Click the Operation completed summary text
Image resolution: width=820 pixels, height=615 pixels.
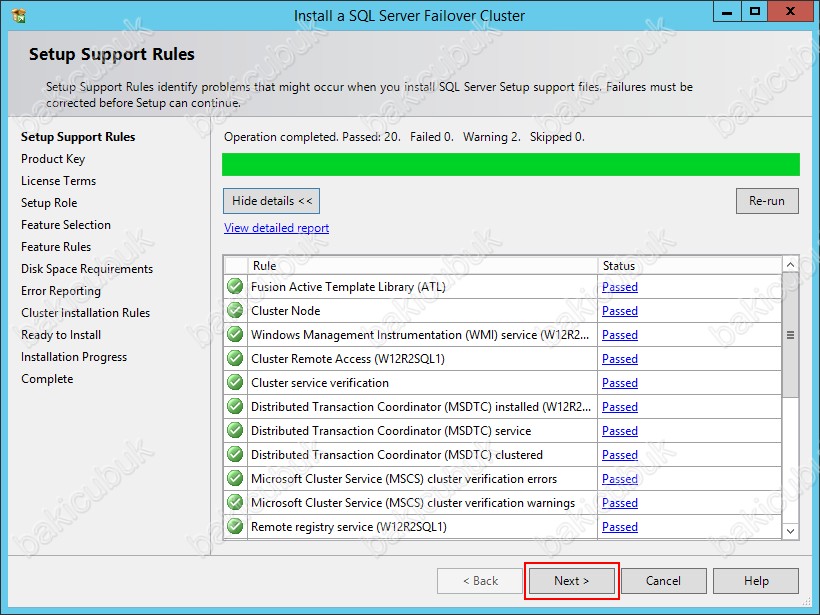(x=404, y=137)
